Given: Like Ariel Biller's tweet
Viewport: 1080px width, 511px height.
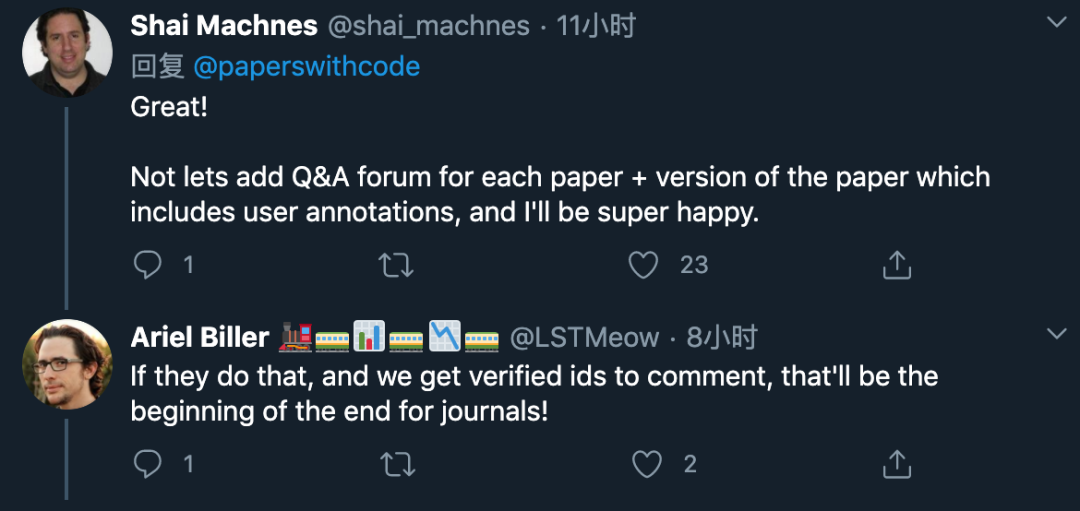Looking at the screenshot, I should pos(648,464).
